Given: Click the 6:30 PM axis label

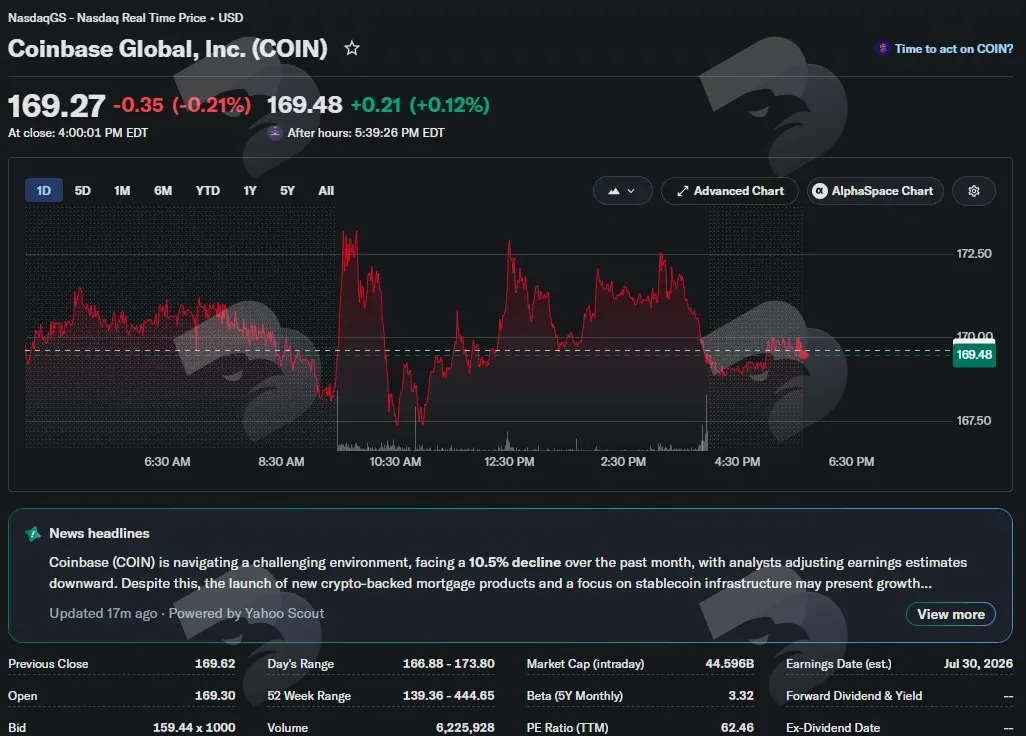Looking at the screenshot, I should click(x=851, y=462).
